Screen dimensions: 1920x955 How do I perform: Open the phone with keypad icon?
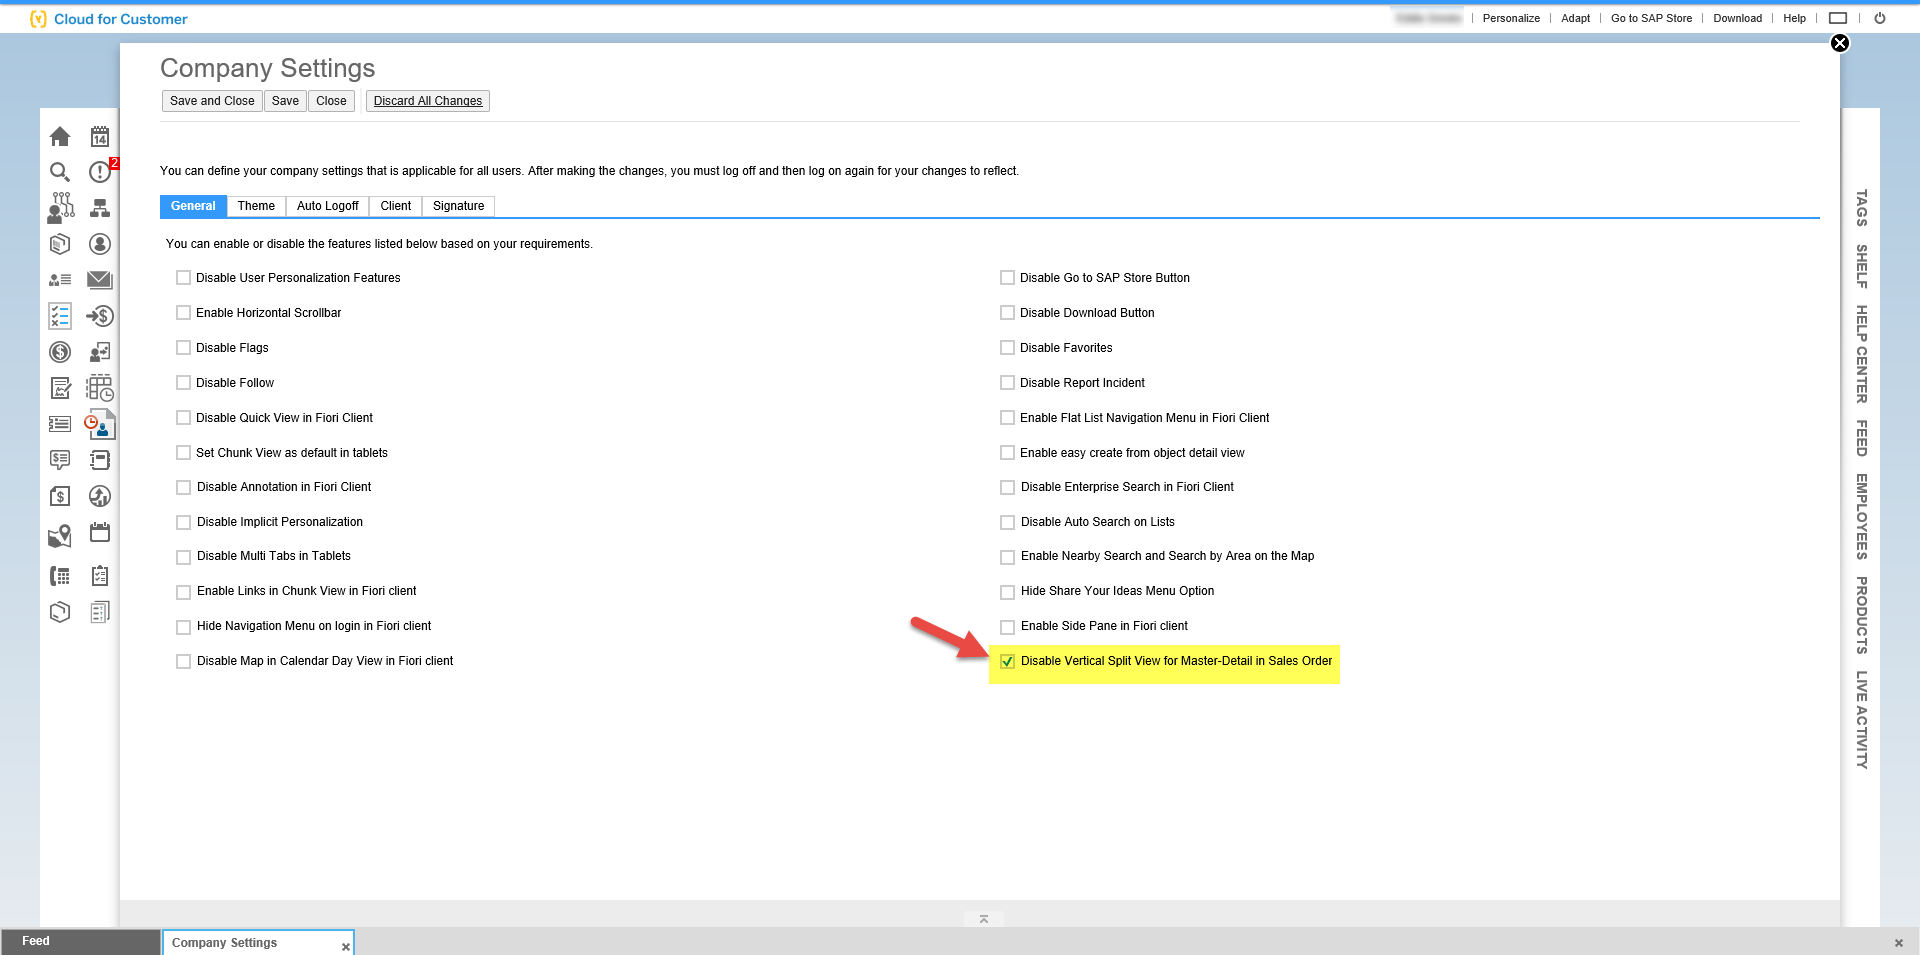click(60, 576)
